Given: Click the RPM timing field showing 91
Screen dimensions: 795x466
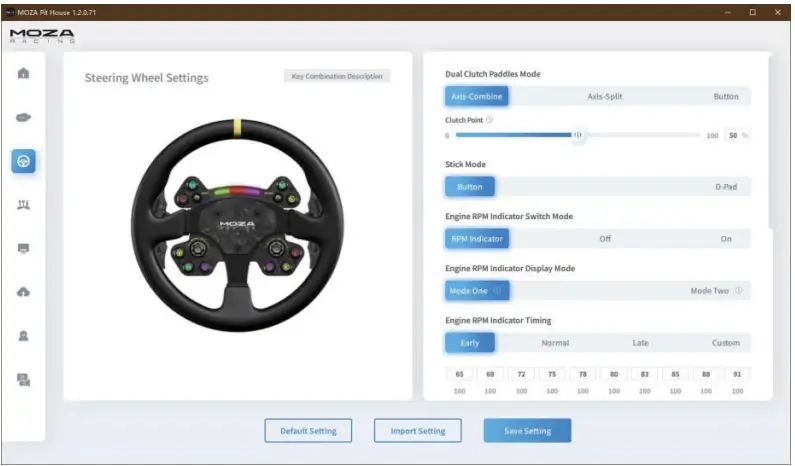Looking at the screenshot, I should [737, 374].
